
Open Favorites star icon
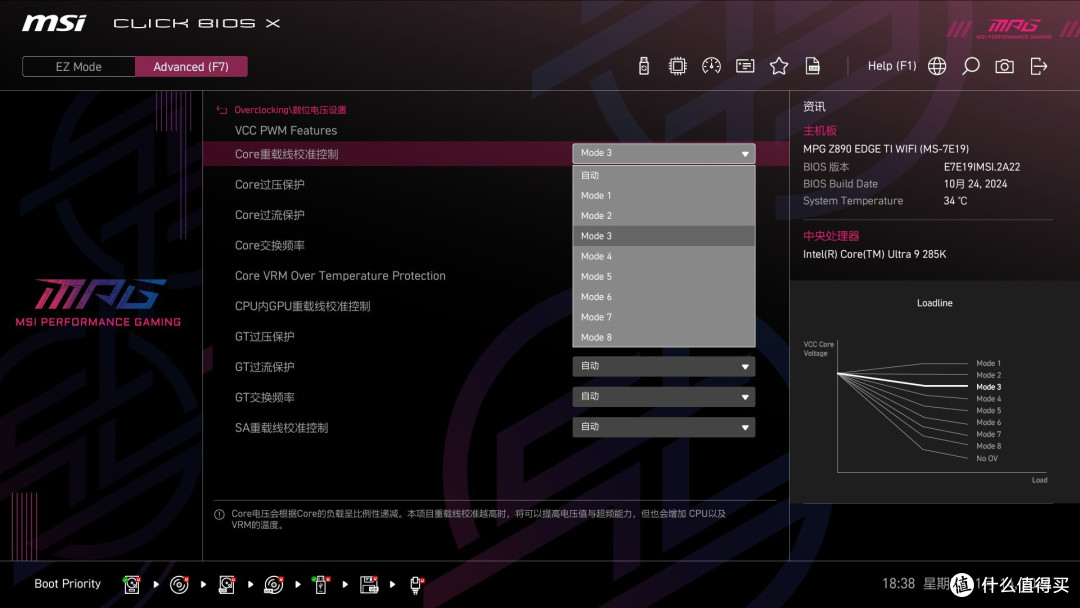tap(779, 66)
